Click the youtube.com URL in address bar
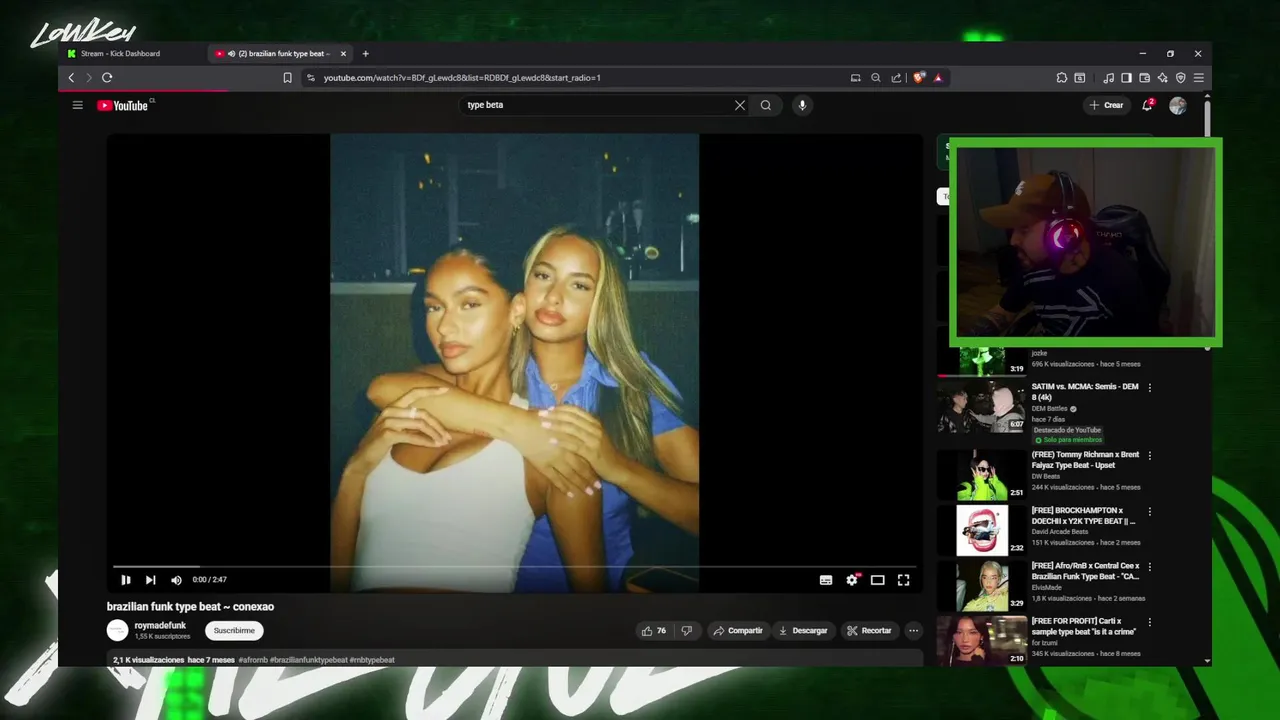 462,78
